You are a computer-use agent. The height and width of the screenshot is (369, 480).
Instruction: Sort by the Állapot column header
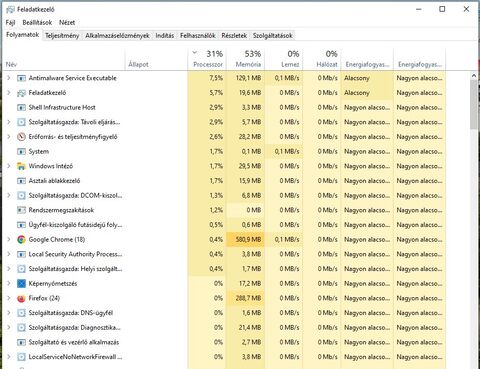click(x=157, y=59)
